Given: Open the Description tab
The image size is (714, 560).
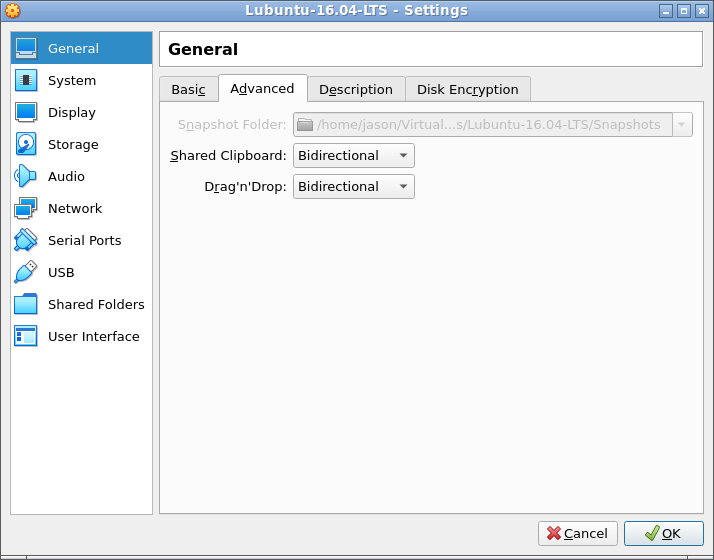Looking at the screenshot, I should 356,89.
